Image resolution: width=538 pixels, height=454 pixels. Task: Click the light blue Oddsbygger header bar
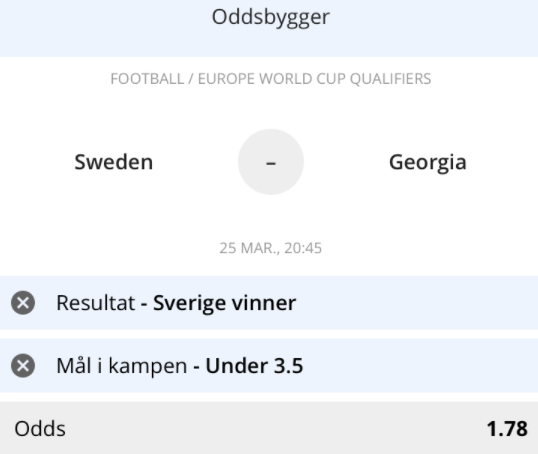click(269, 28)
